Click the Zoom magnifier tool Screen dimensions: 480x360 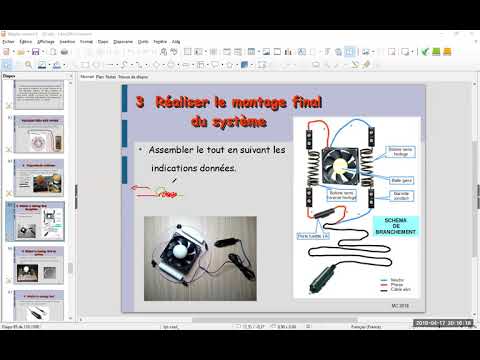pyautogui.click(x=29, y=65)
